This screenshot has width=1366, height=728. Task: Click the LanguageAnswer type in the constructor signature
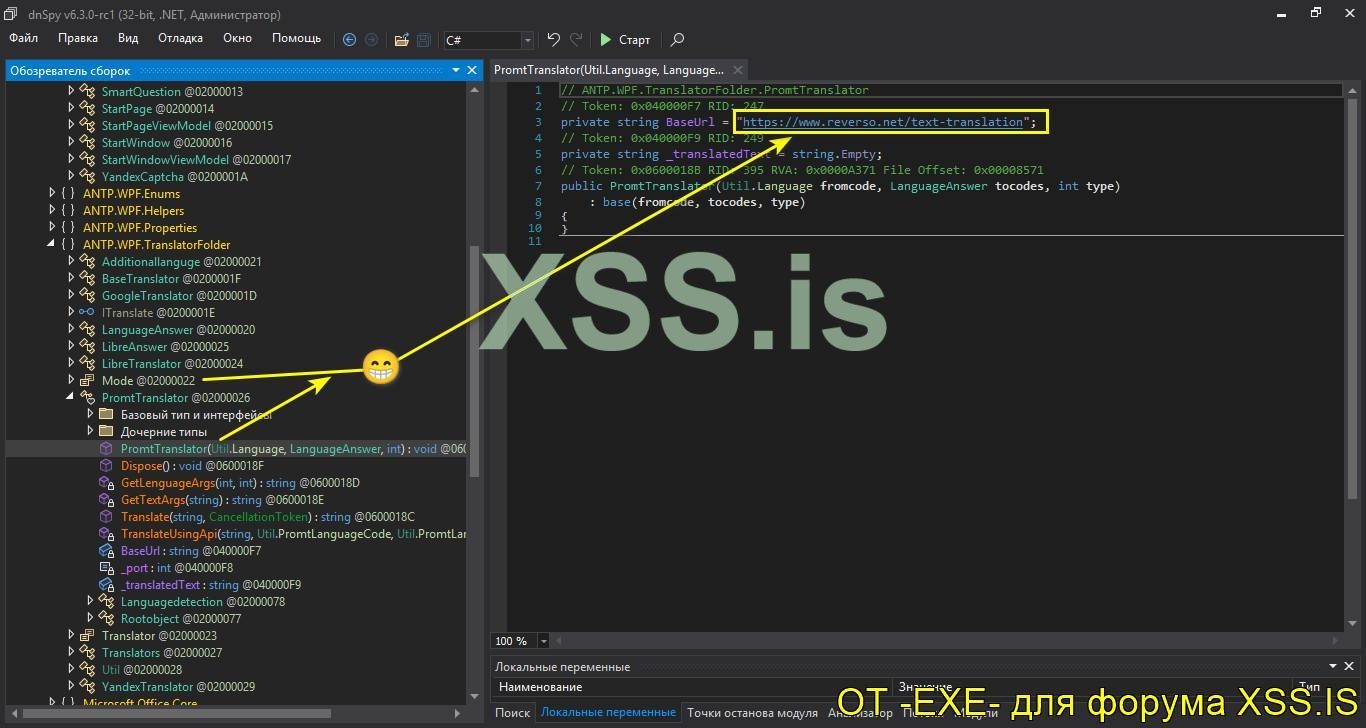click(x=939, y=186)
